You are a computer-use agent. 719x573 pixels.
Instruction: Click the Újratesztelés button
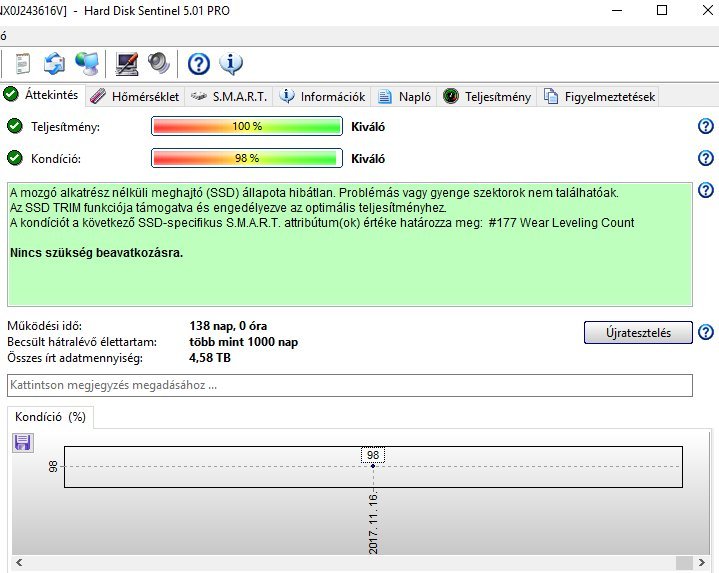click(638, 332)
